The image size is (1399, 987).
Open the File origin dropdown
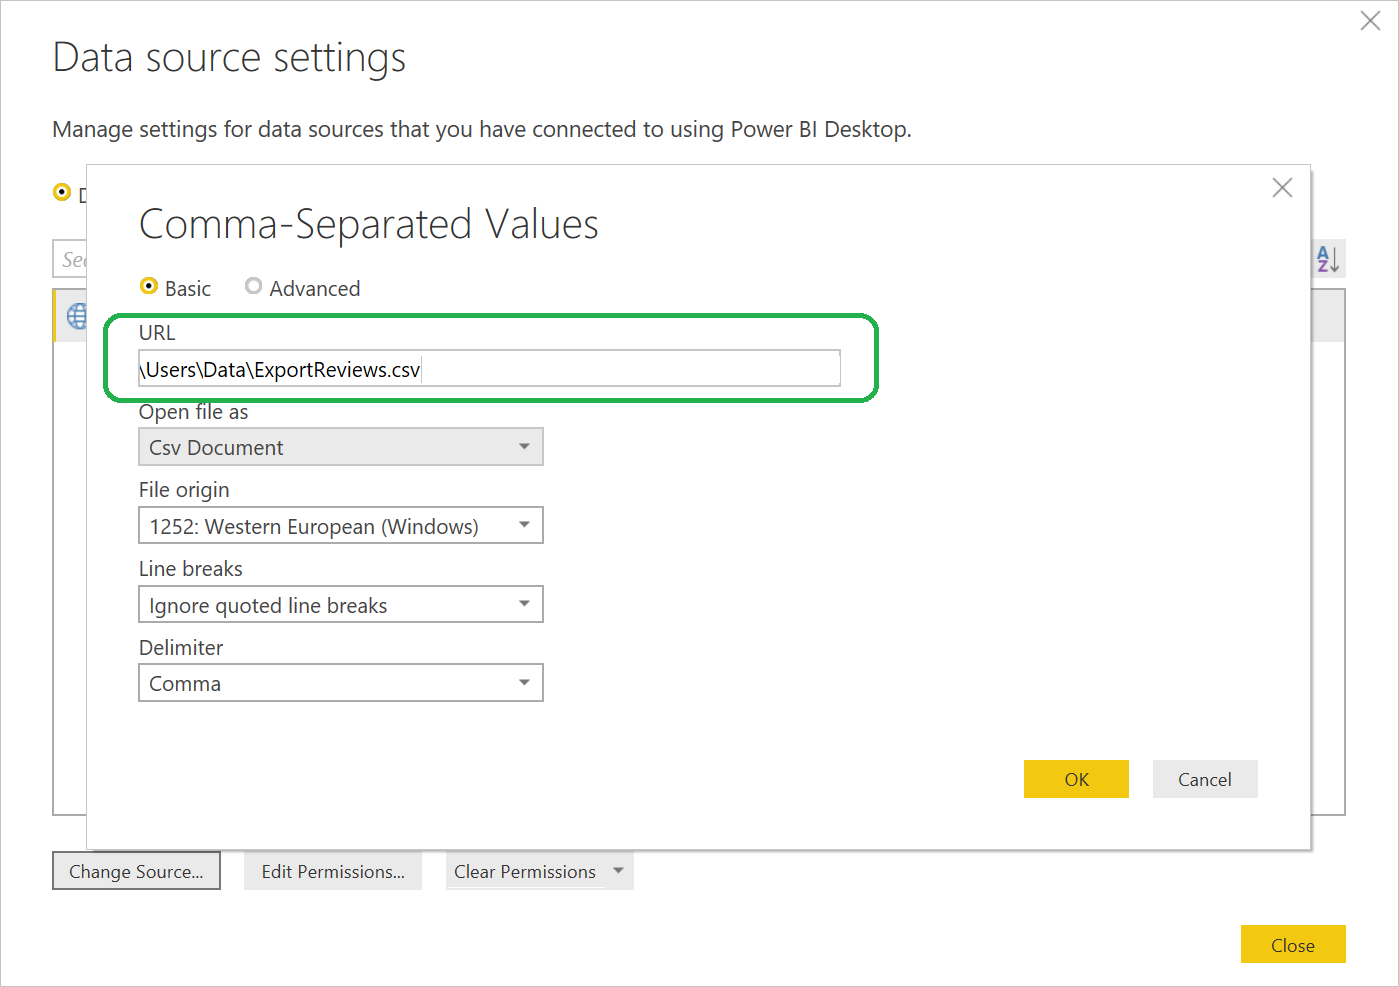[x=524, y=525]
